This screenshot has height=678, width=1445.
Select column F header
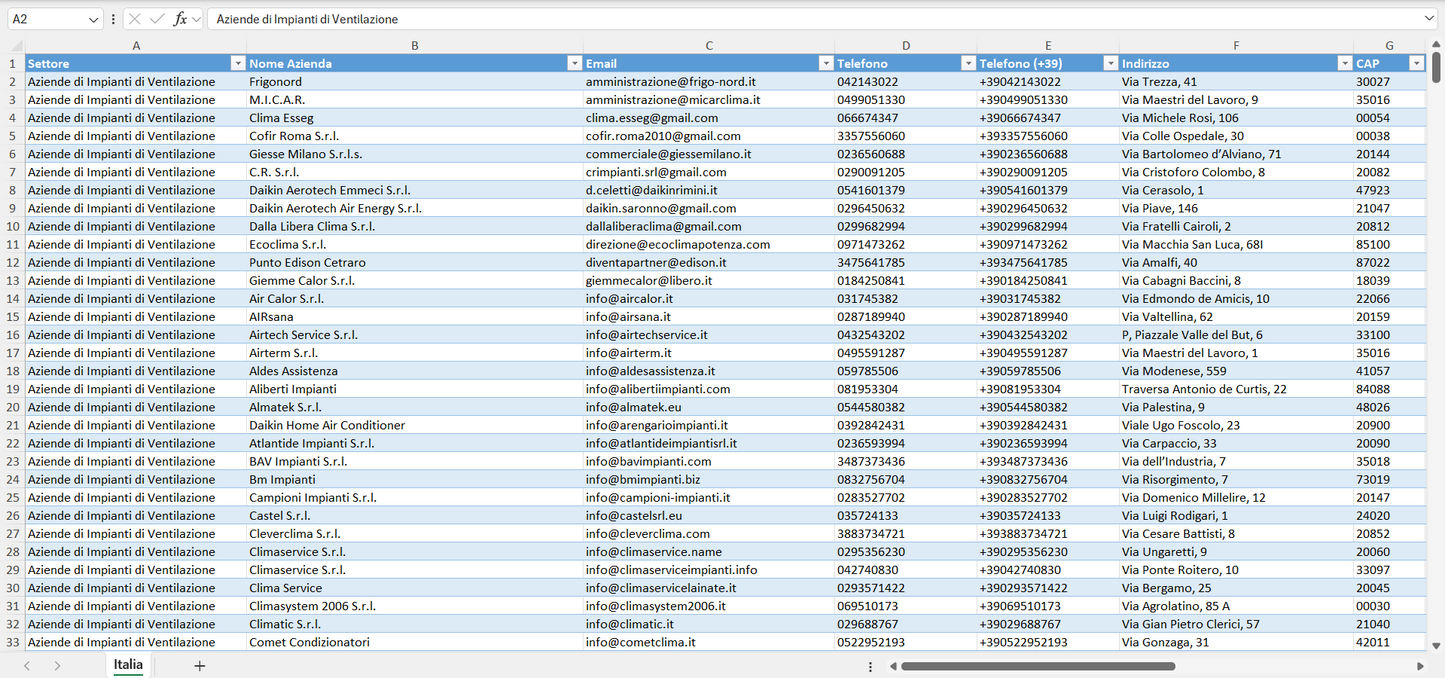click(x=1236, y=46)
